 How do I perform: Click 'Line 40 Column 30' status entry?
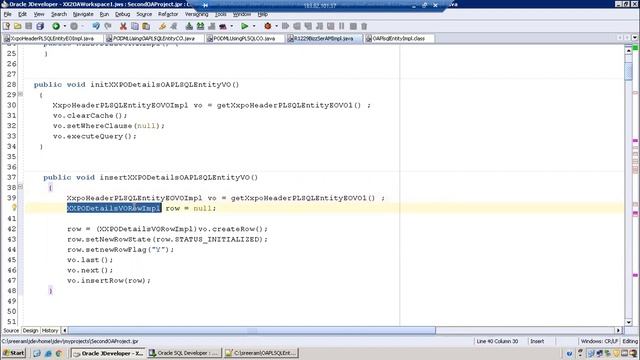(x=497, y=341)
